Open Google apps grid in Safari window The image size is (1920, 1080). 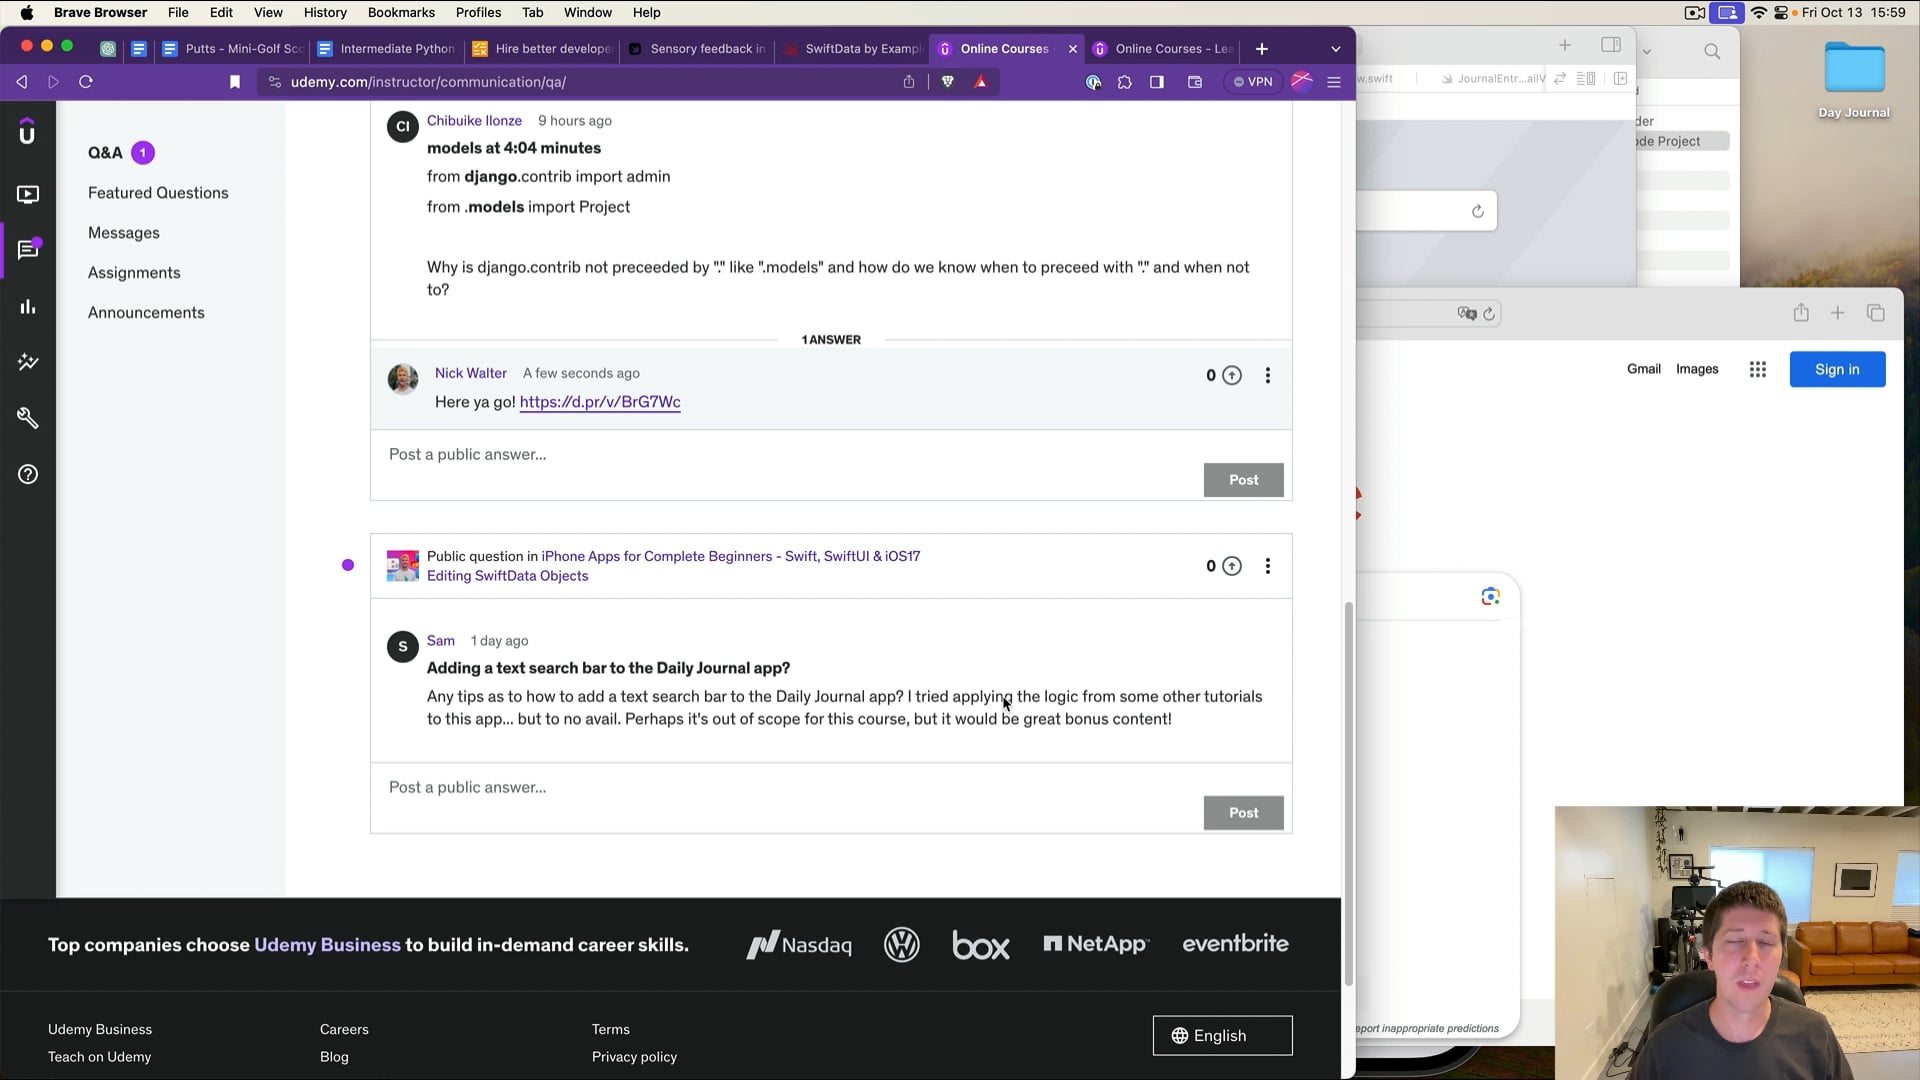click(1758, 369)
